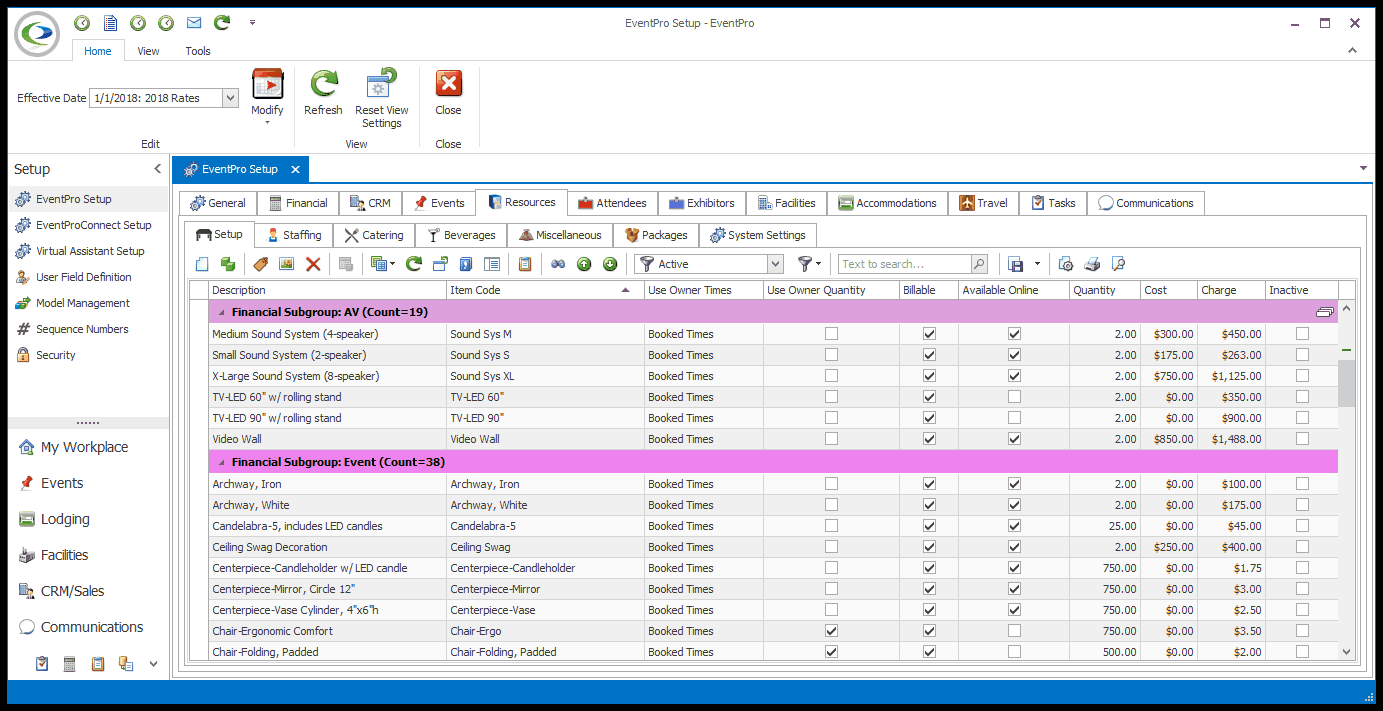Click the green refresh arrow in grid toolbar
The width and height of the screenshot is (1383, 711).
click(x=413, y=264)
